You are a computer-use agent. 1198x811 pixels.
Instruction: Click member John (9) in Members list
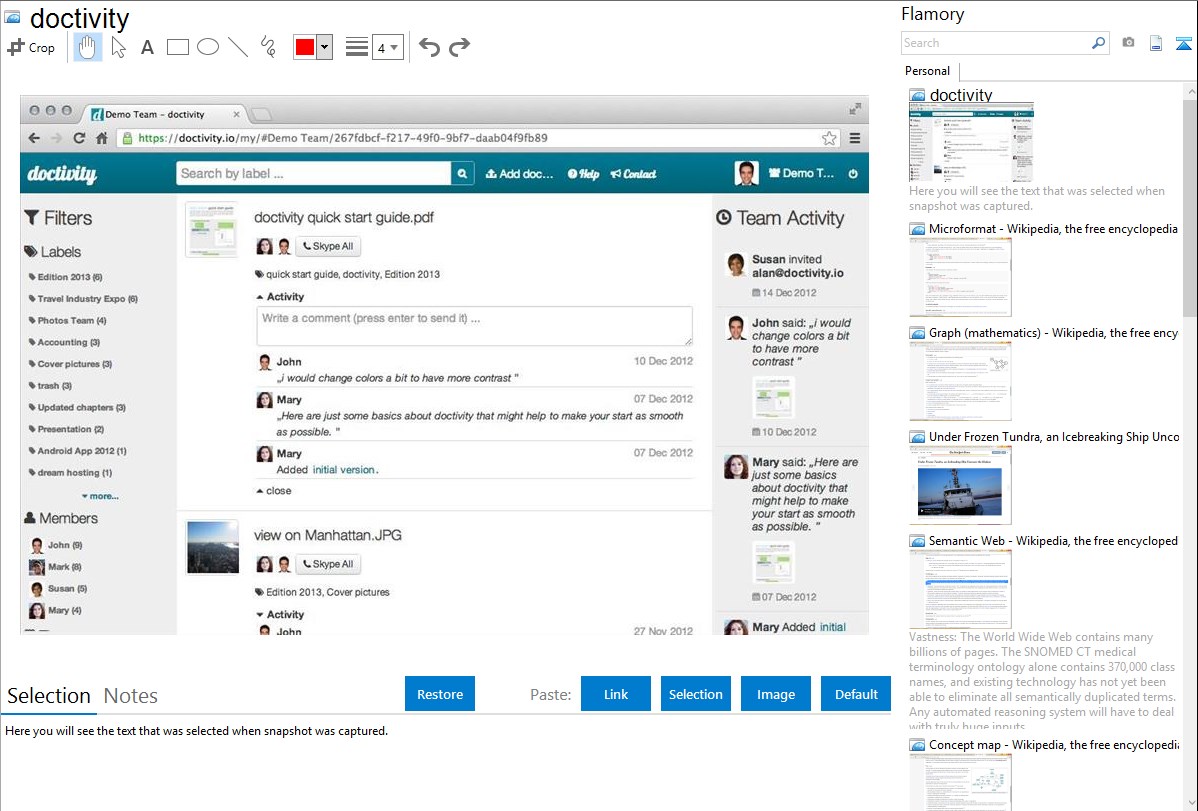(56, 545)
